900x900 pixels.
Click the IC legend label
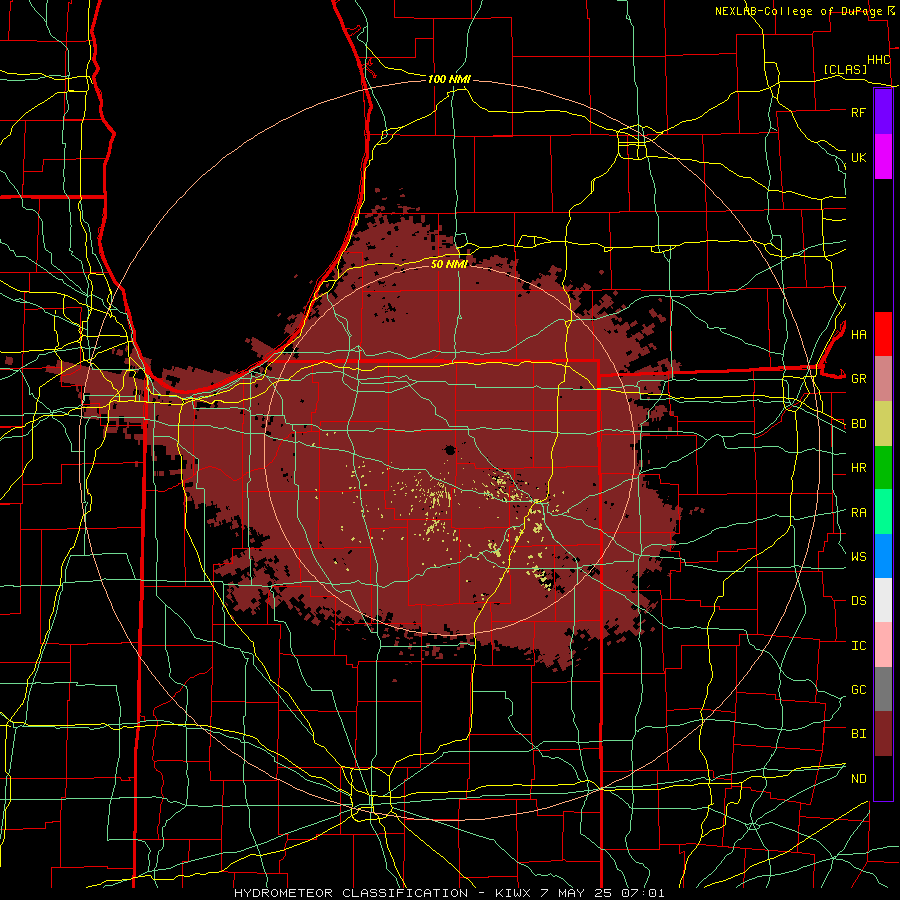(858, 646)
